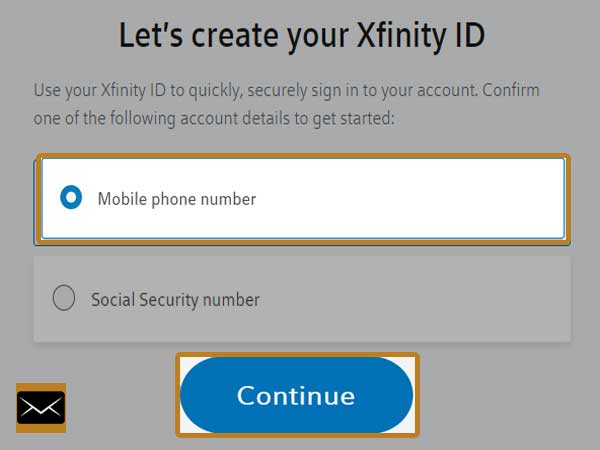The image size is (600, 450).
Task: Click the "Social Security number" label text
Action: pyautogui.click(x=175, y=299)
